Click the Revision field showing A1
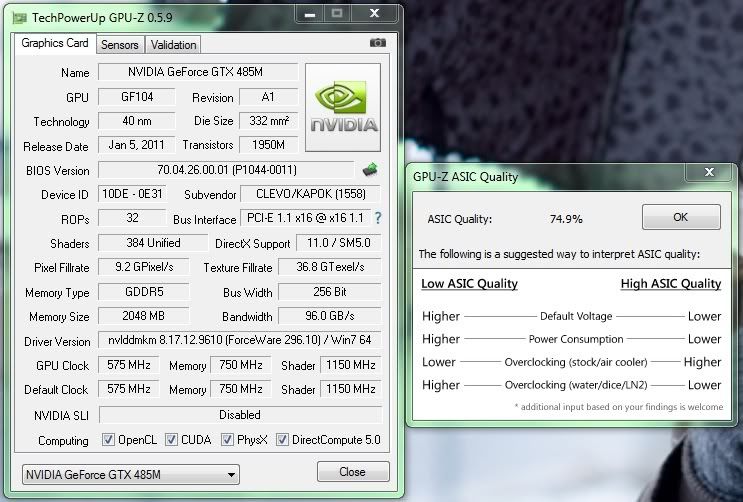Screen dimensions: 743x502 (269, 97)
